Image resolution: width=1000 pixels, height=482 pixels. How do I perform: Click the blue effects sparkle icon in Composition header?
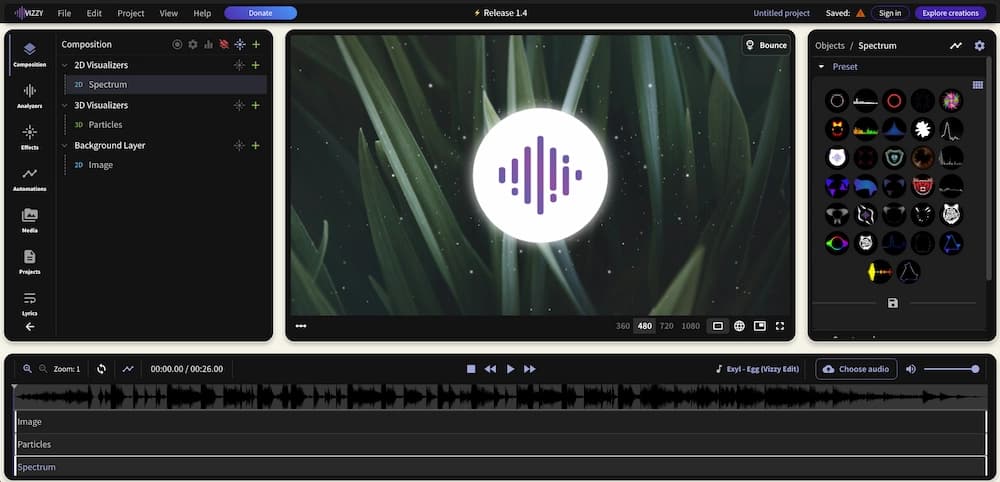click(x=240, y=45)
